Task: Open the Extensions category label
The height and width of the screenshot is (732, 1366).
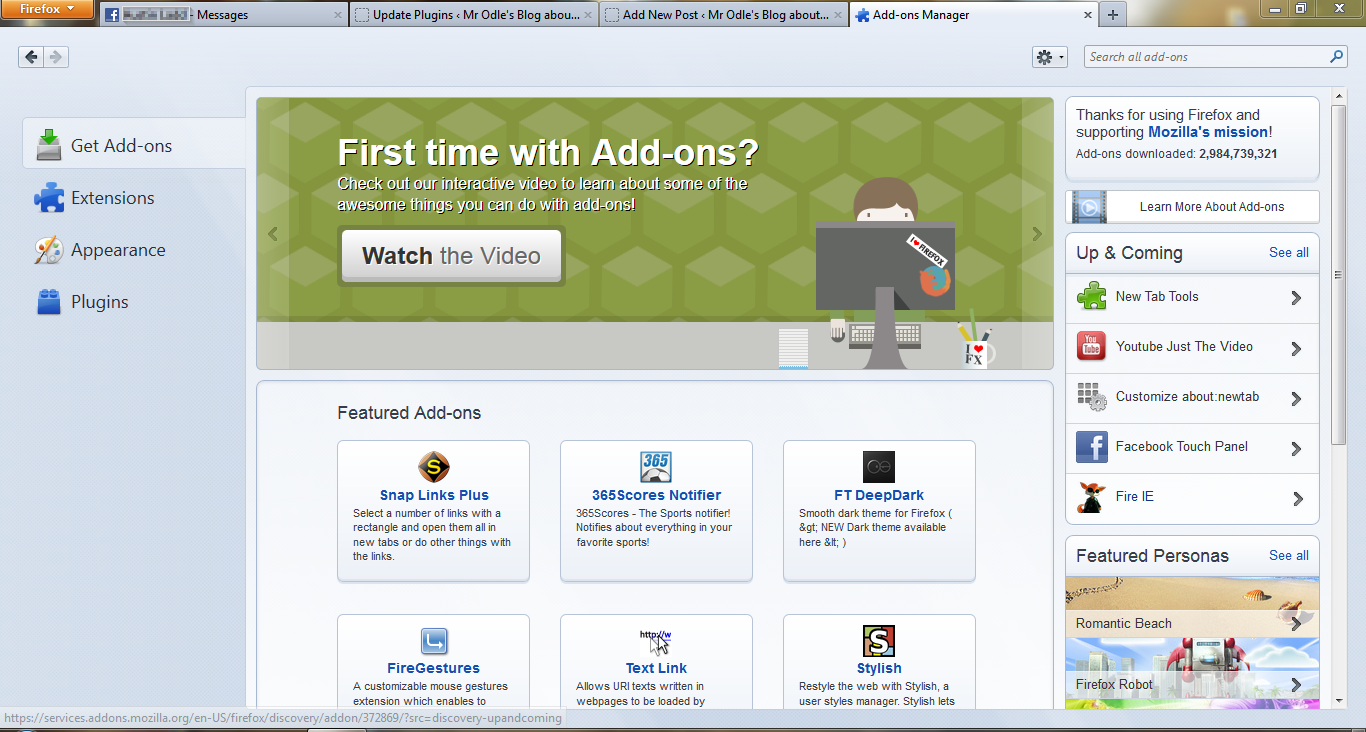Action: [x=113, y=198]
